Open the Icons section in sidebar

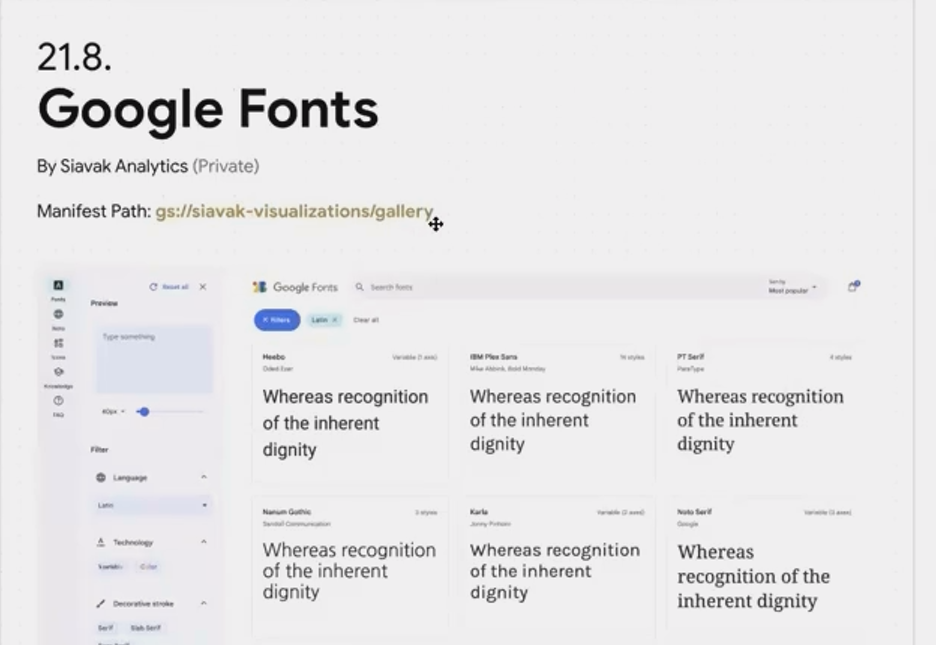pyautogui.click(x=58, y=348)
